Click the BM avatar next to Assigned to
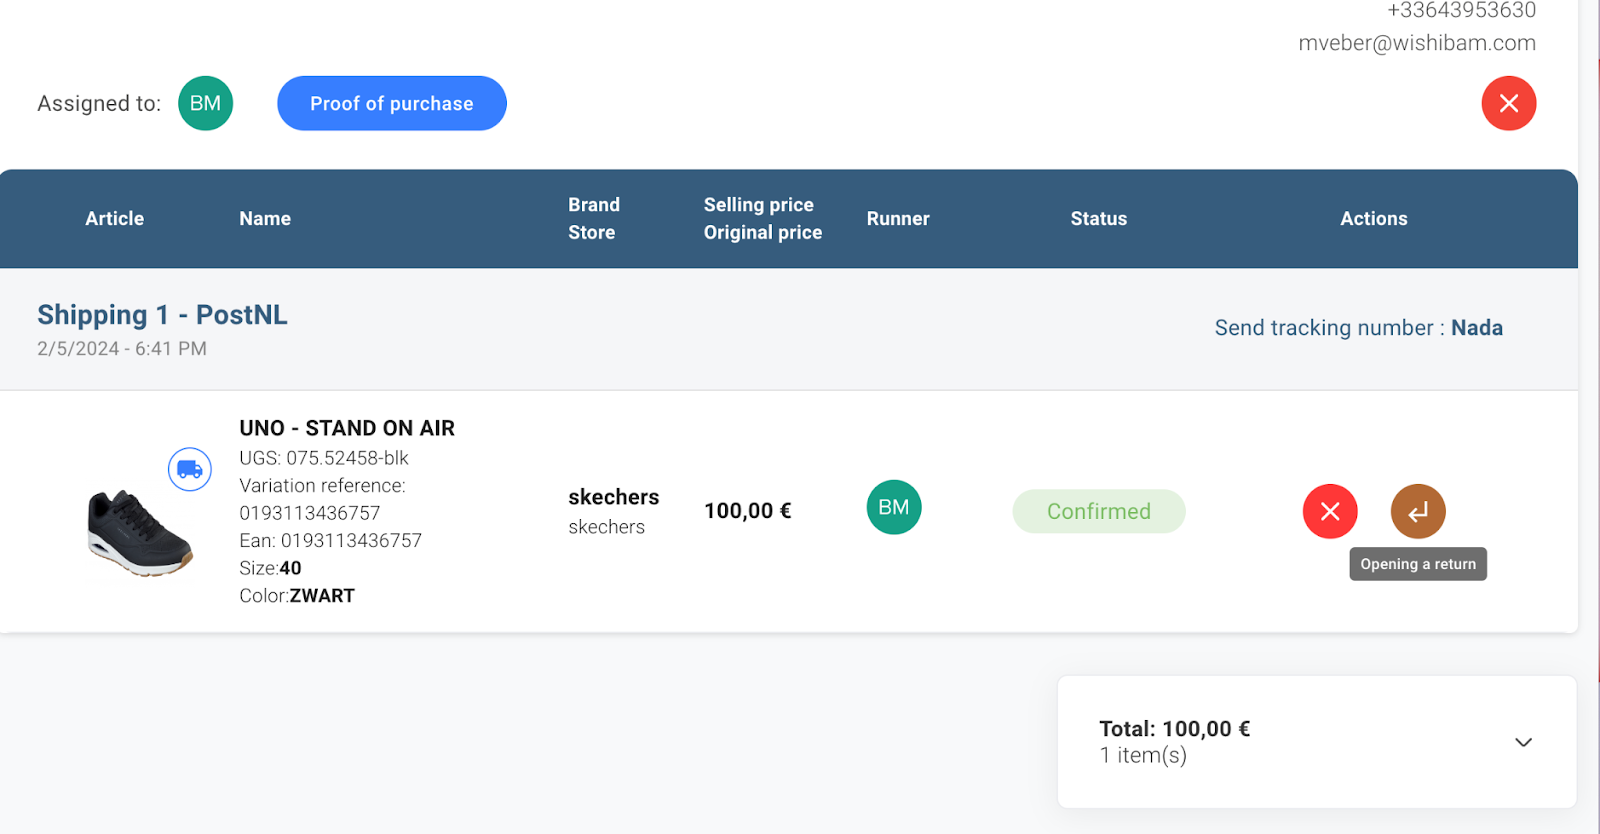Viewport: 1600px width, 834px height. click(205, 103)
